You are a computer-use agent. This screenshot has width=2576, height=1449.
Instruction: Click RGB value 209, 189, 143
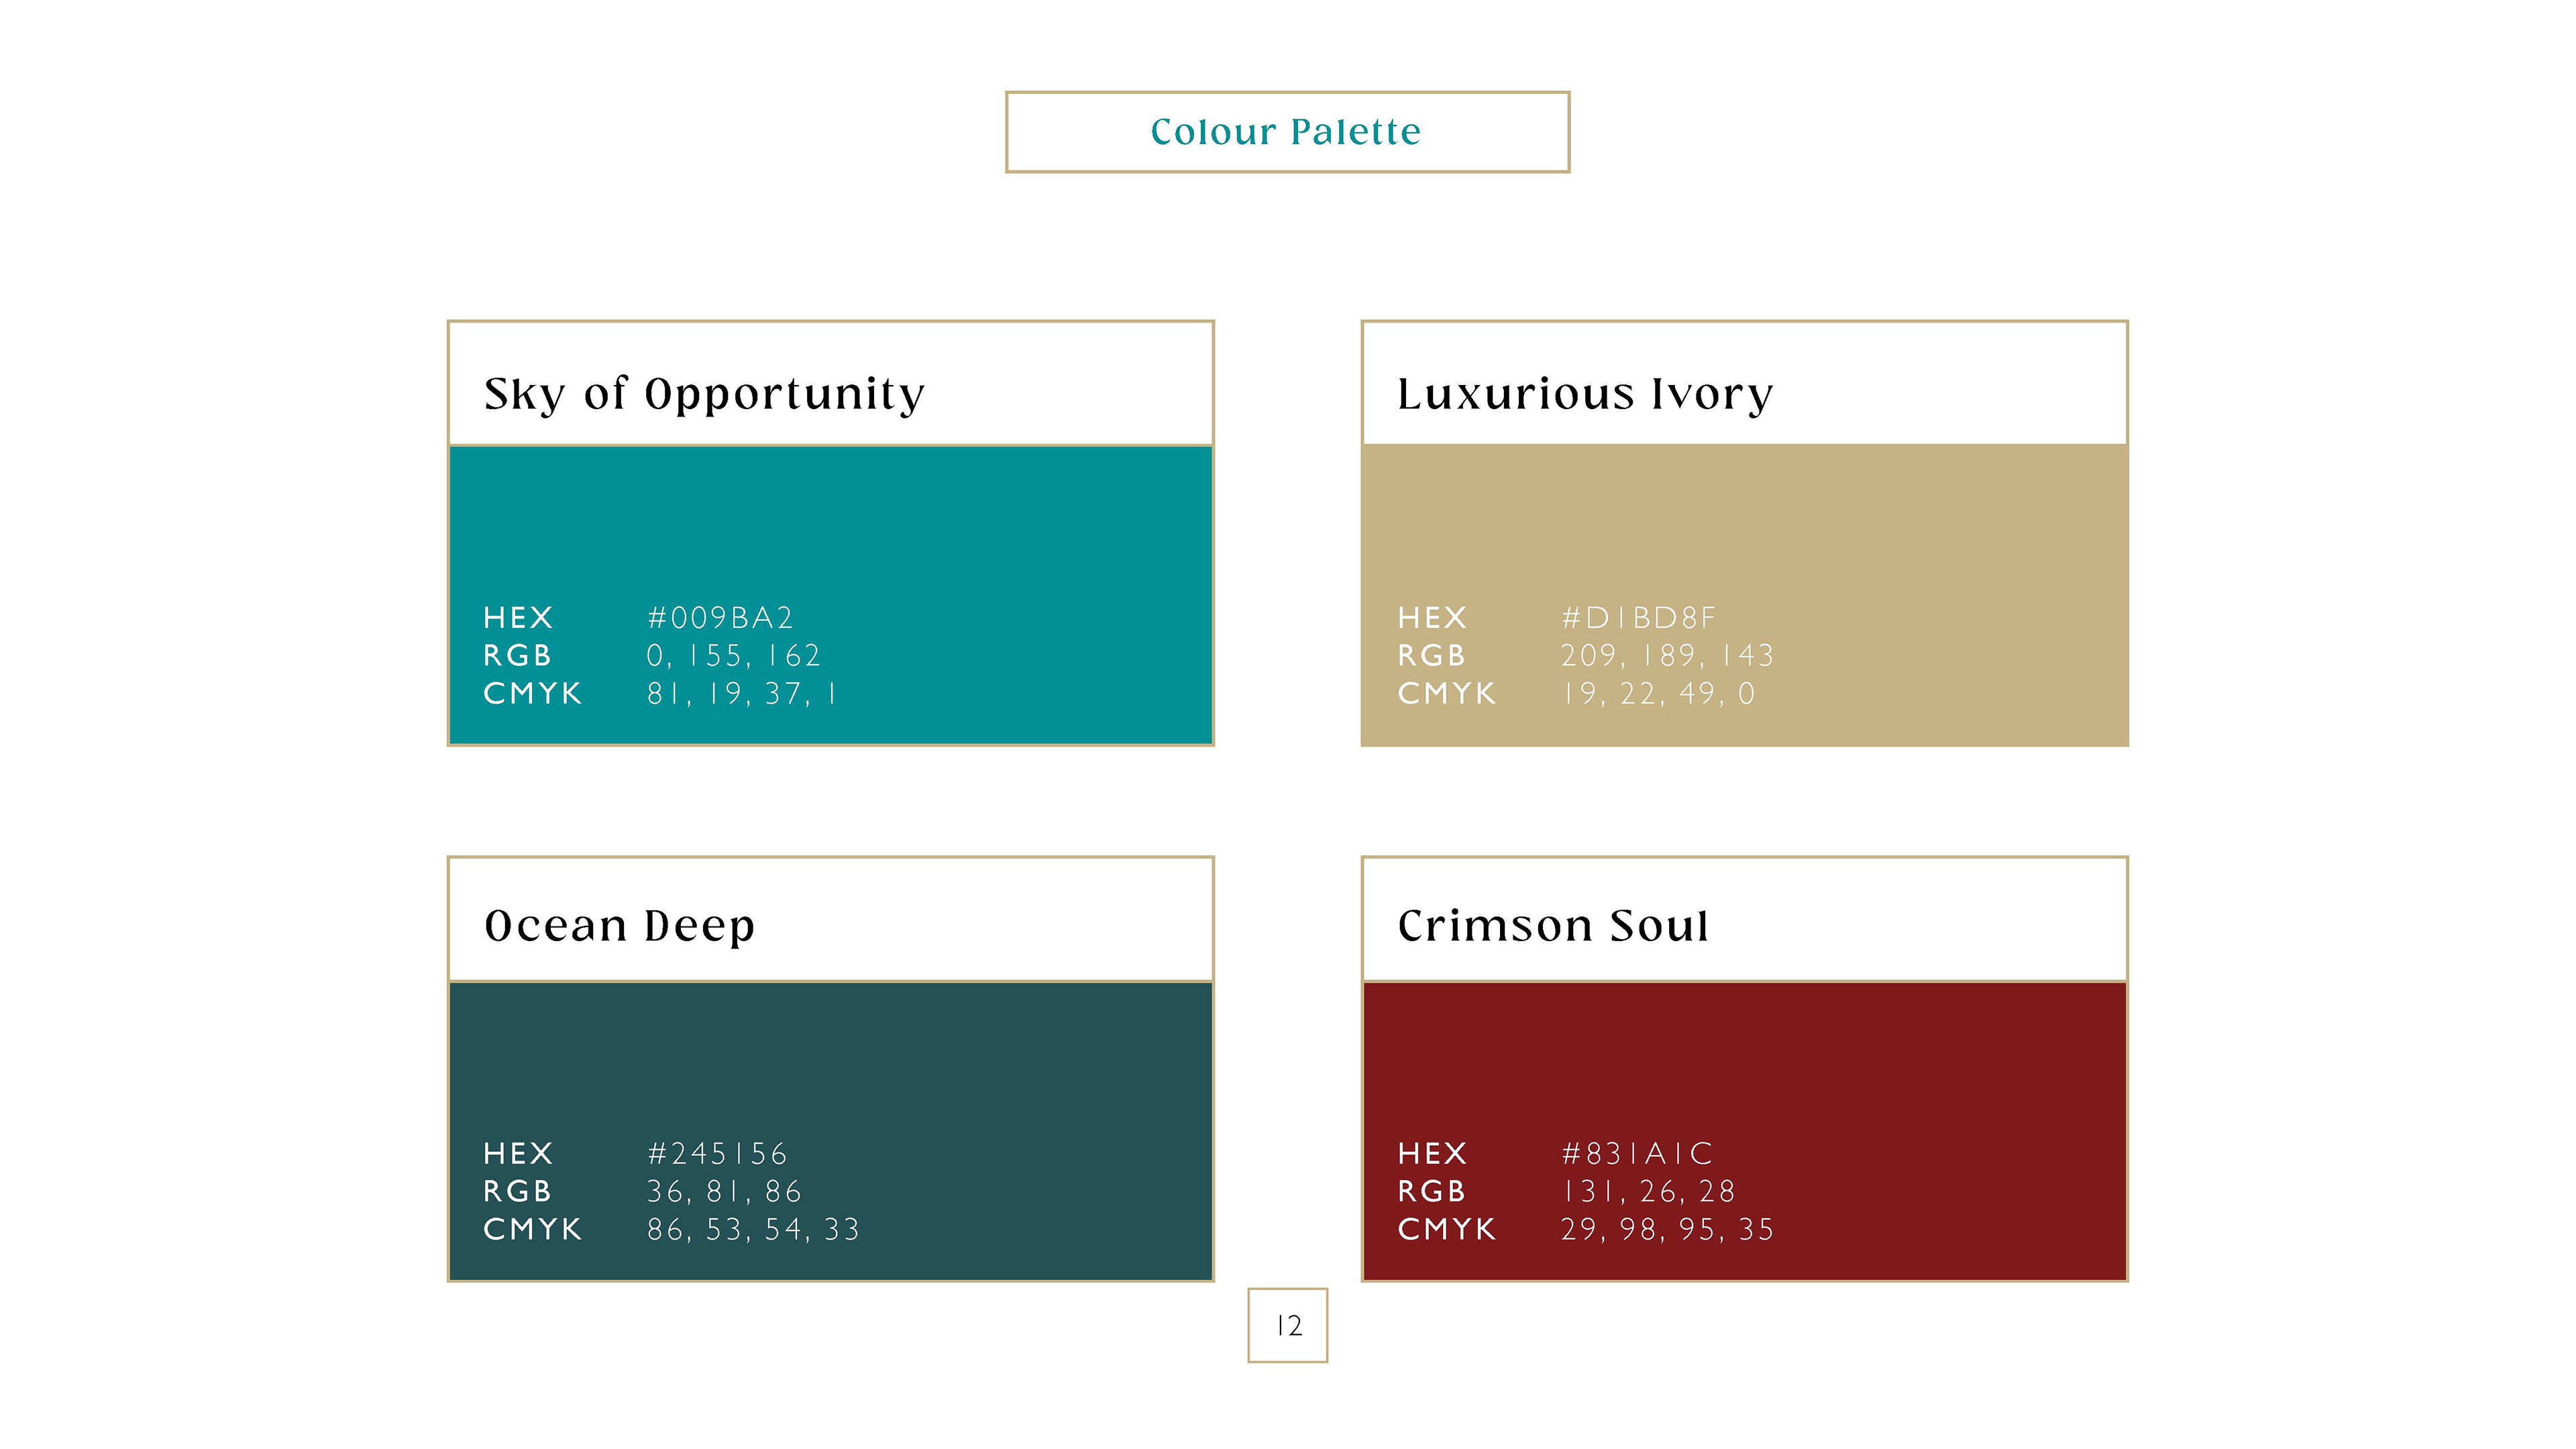(1667, 656)
